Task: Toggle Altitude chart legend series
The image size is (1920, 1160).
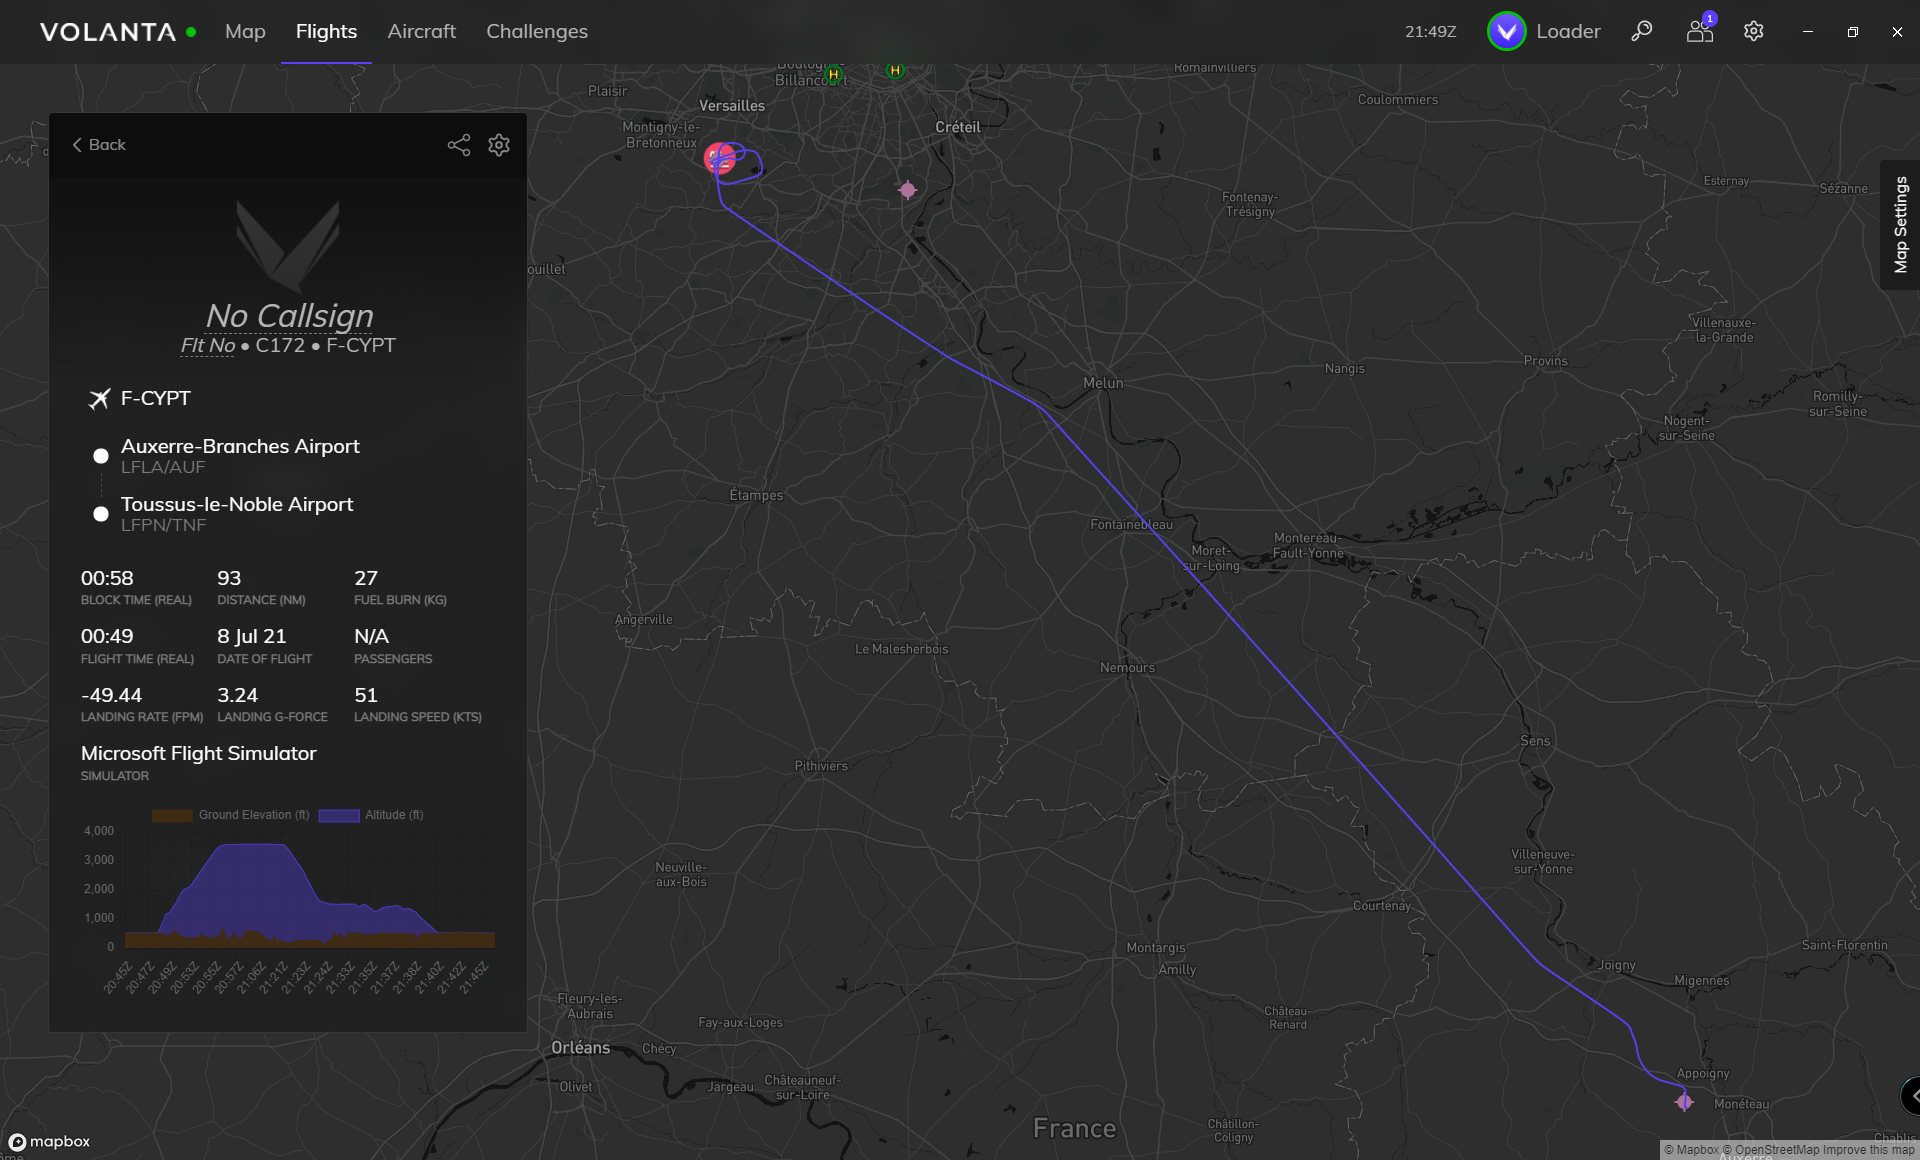Action: click(x=371, y=815)
